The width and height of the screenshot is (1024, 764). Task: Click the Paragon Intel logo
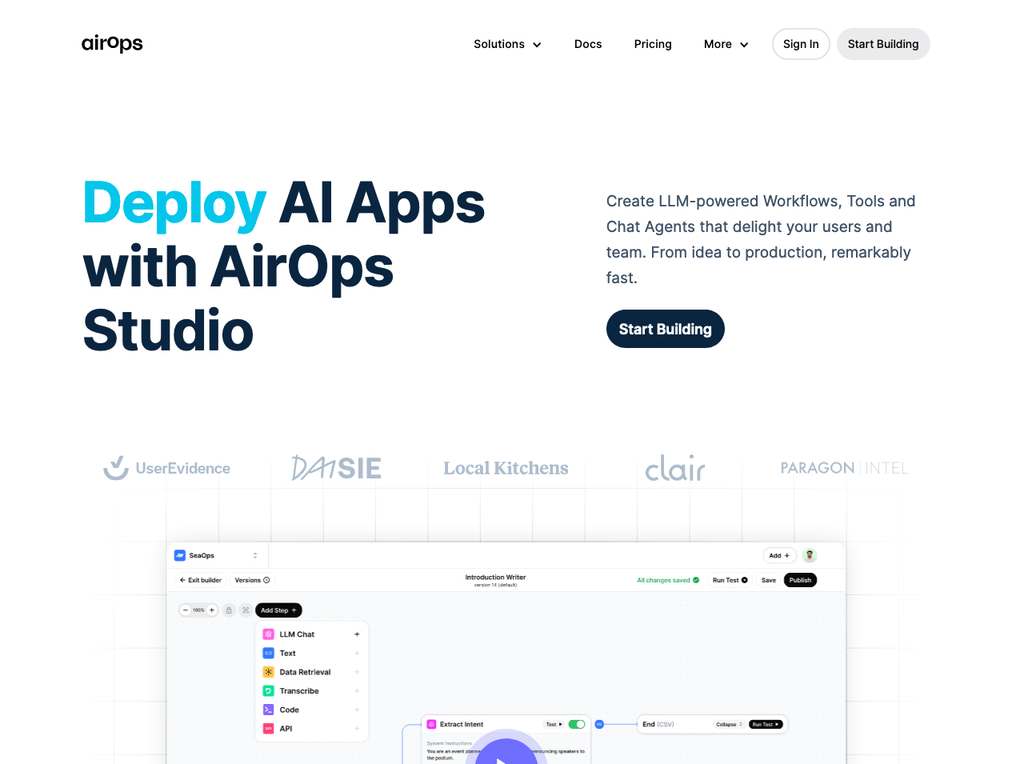pos(844,468)
